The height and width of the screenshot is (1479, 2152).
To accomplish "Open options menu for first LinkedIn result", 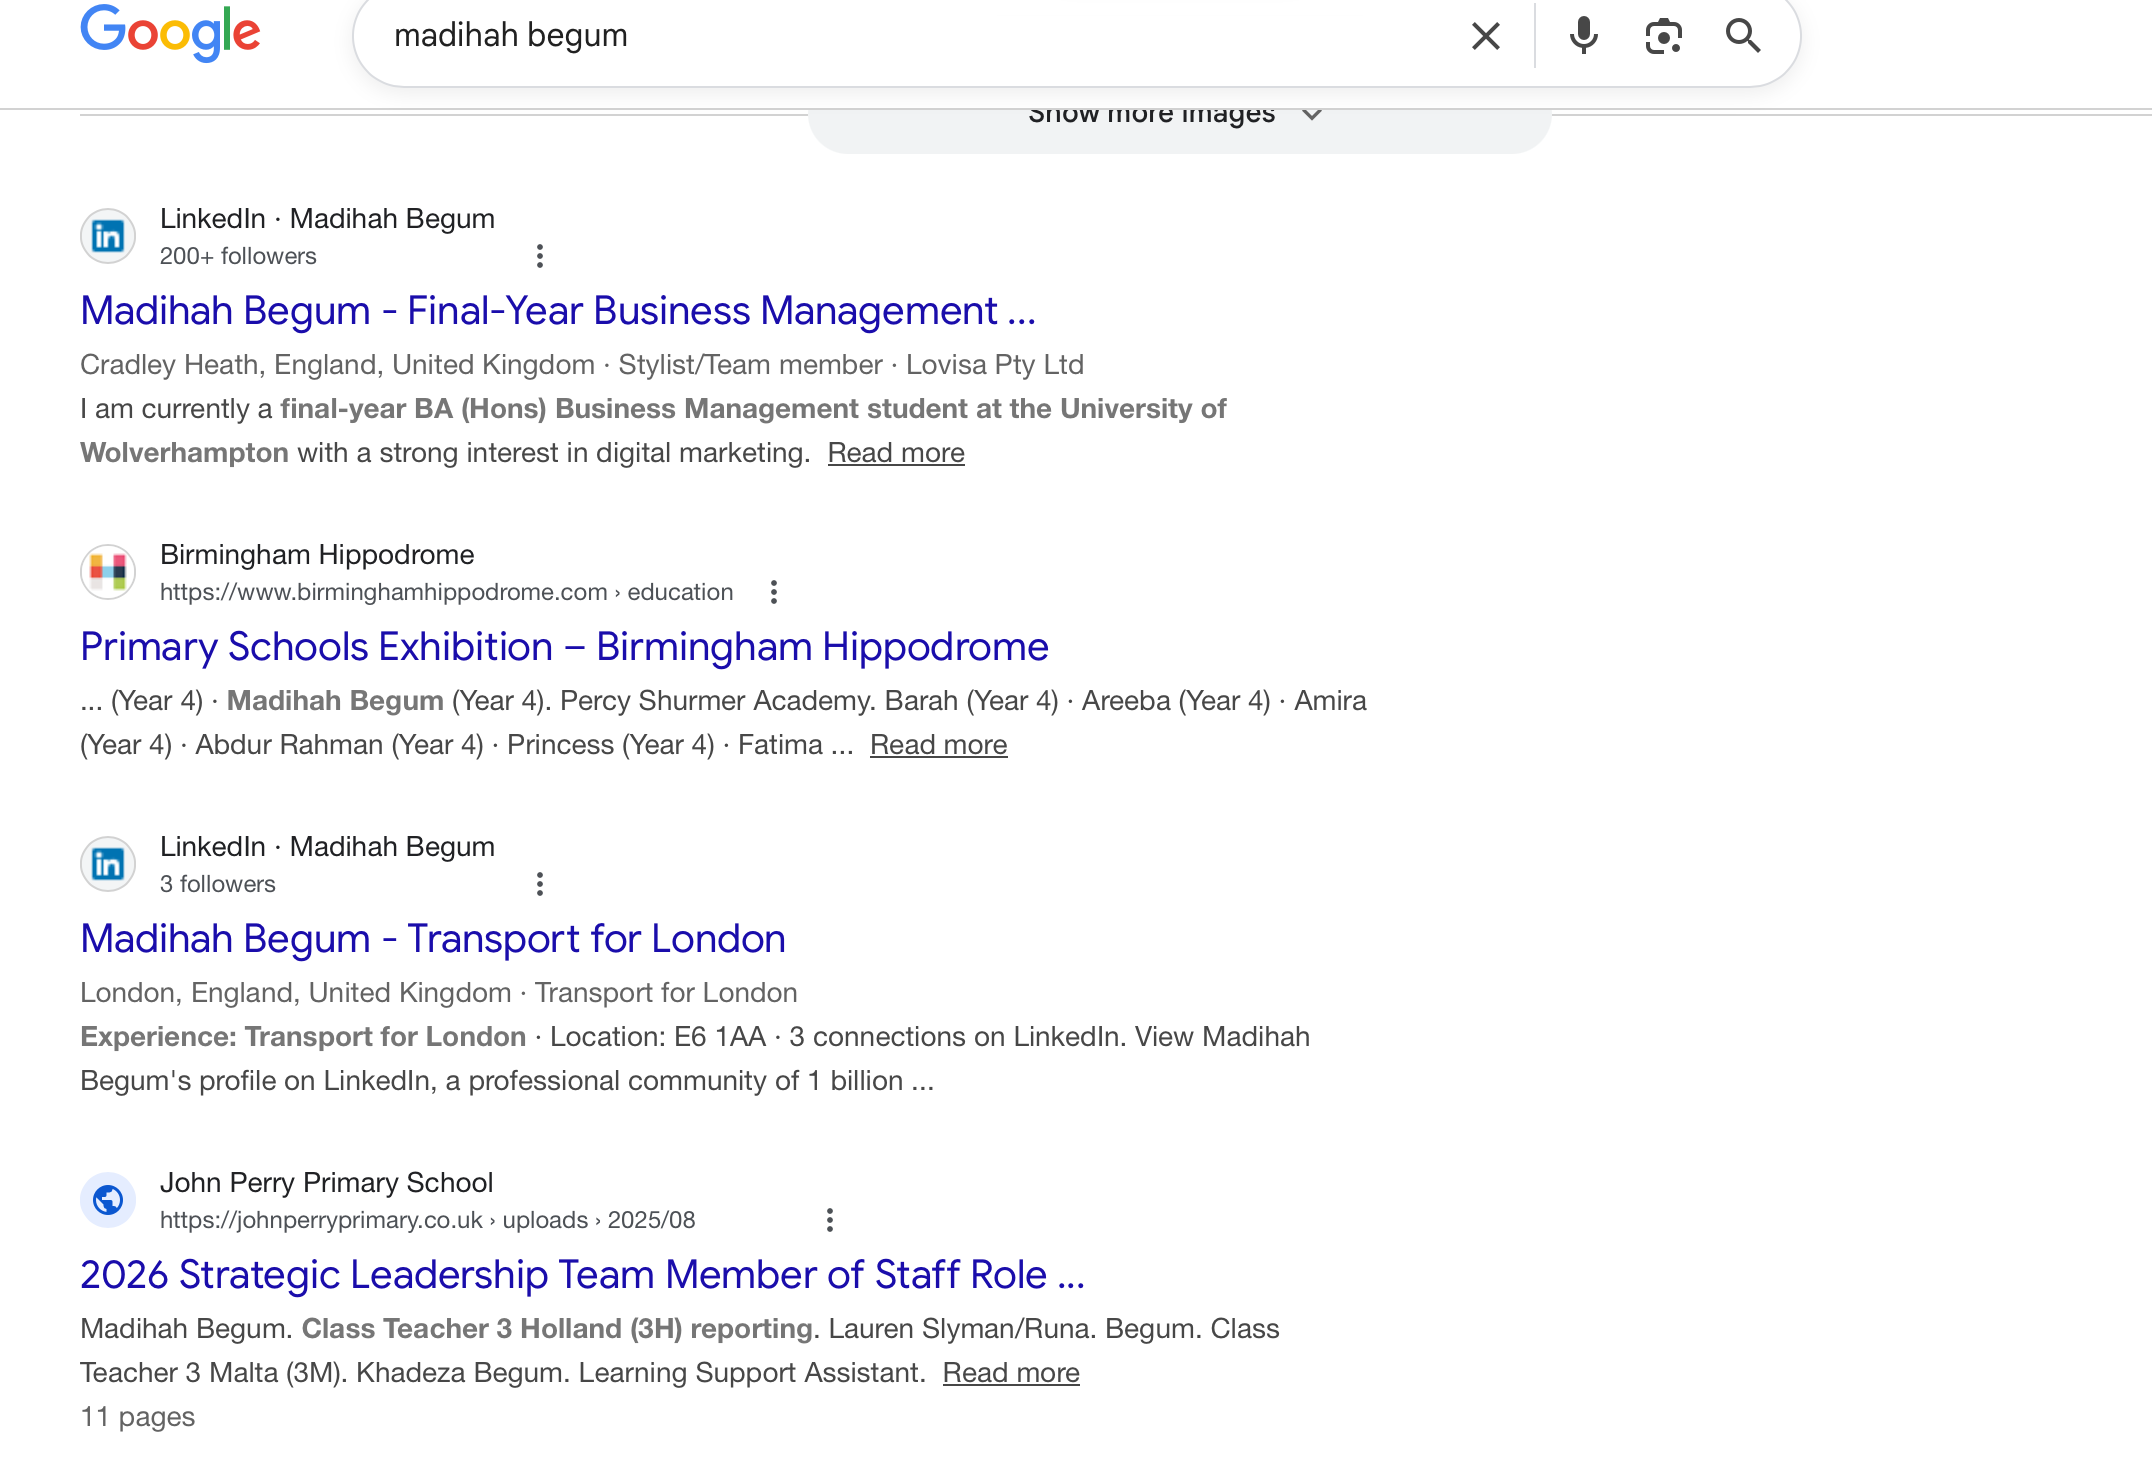I will pyautogui.click(x=540, y=256).
